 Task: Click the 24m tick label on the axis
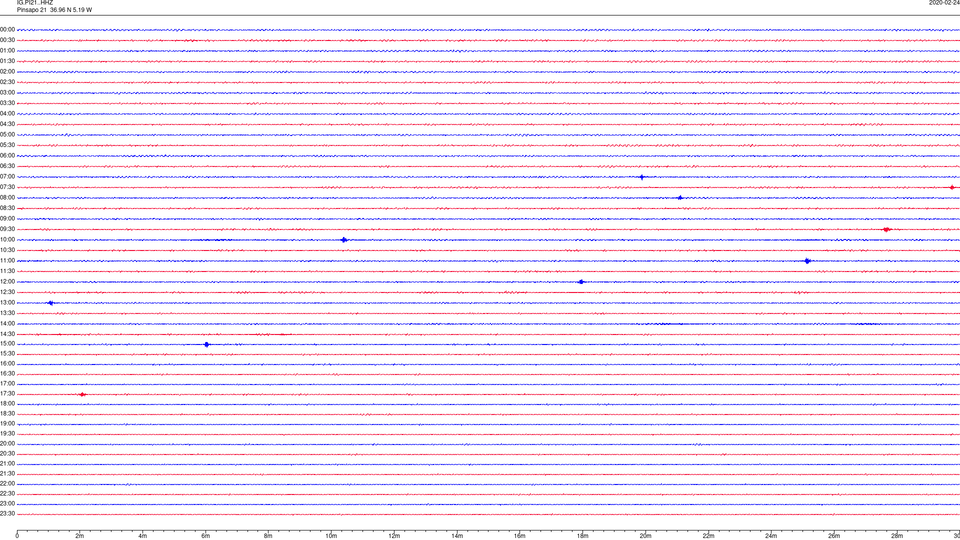tap(771, 536)
